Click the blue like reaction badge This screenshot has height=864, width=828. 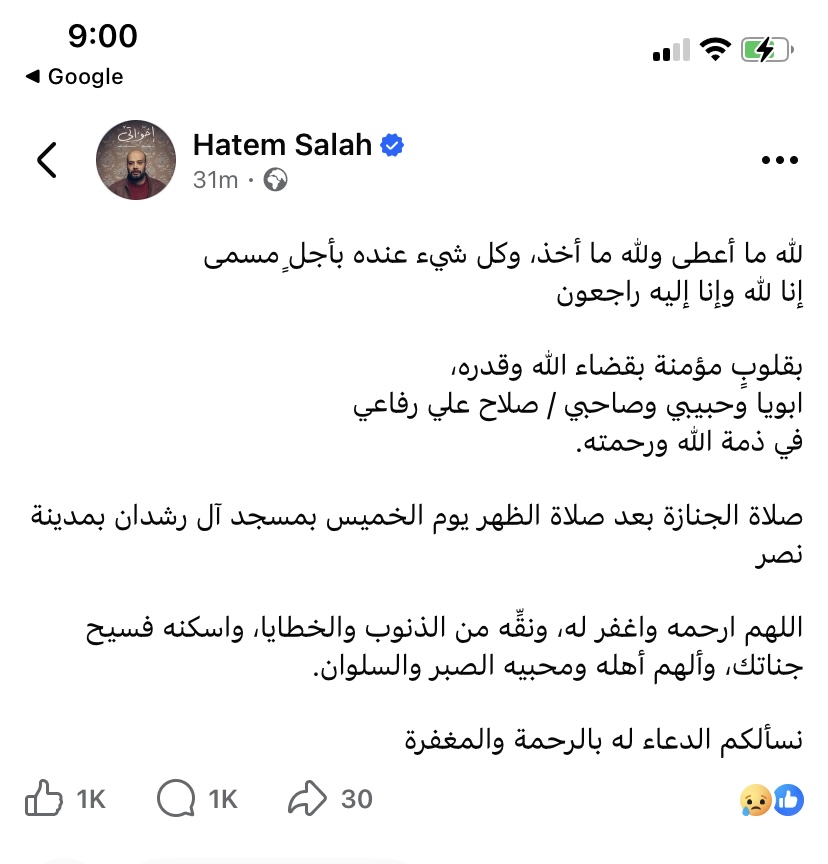(x=787, y=799)
